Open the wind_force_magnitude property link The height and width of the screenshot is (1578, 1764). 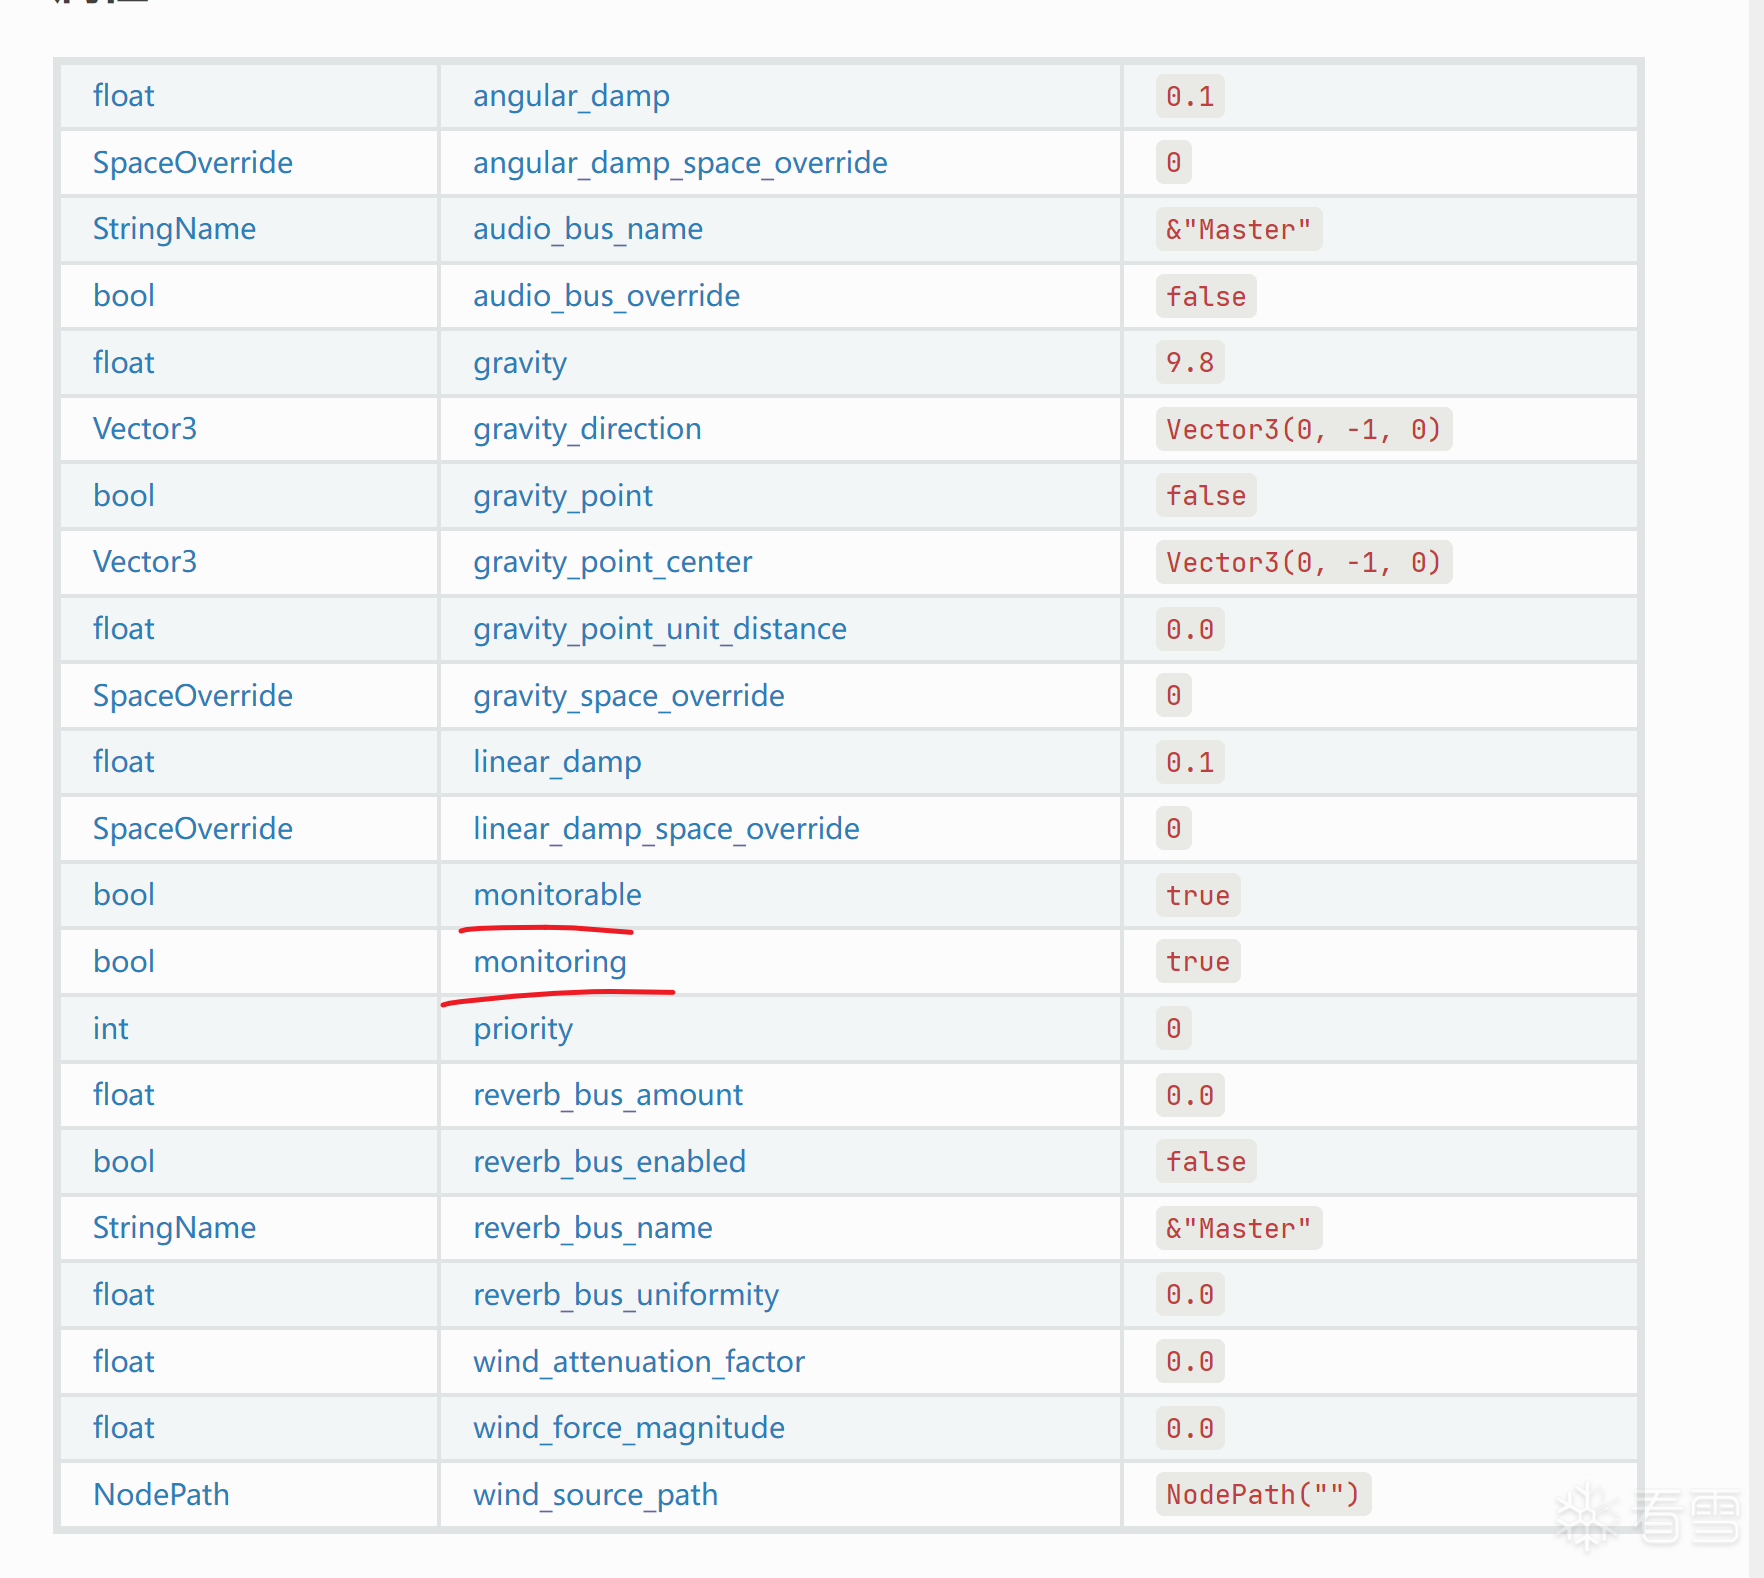click(629, 1428)
